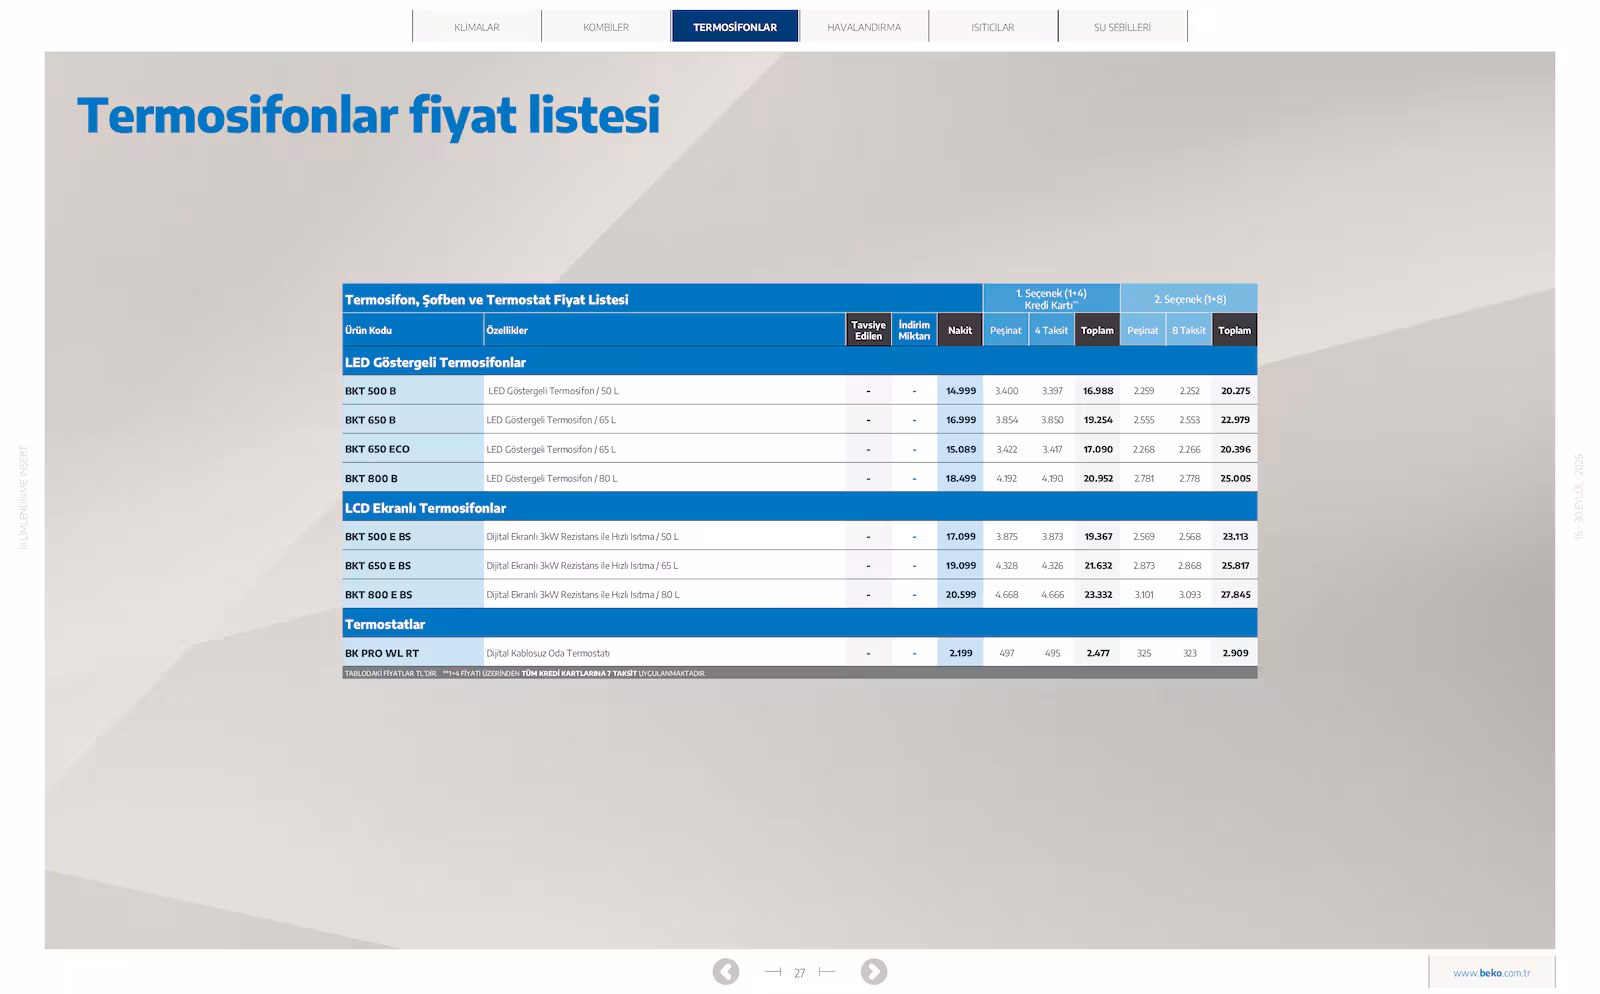Screen dimensions: 1600x994
Task: Click the cash price 19.099
Action: tap(961, 566)
